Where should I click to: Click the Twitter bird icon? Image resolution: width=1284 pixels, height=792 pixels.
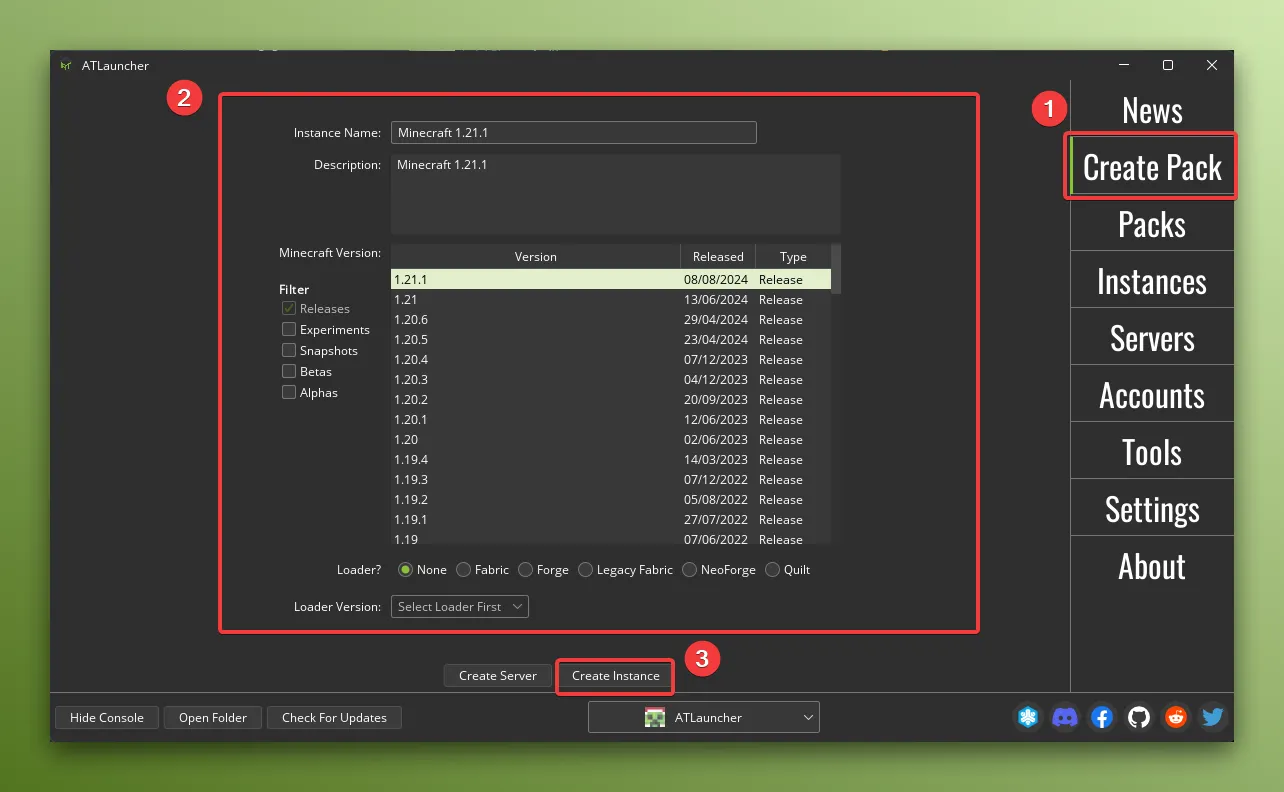pyautogui.click(x=1212, y=717)
